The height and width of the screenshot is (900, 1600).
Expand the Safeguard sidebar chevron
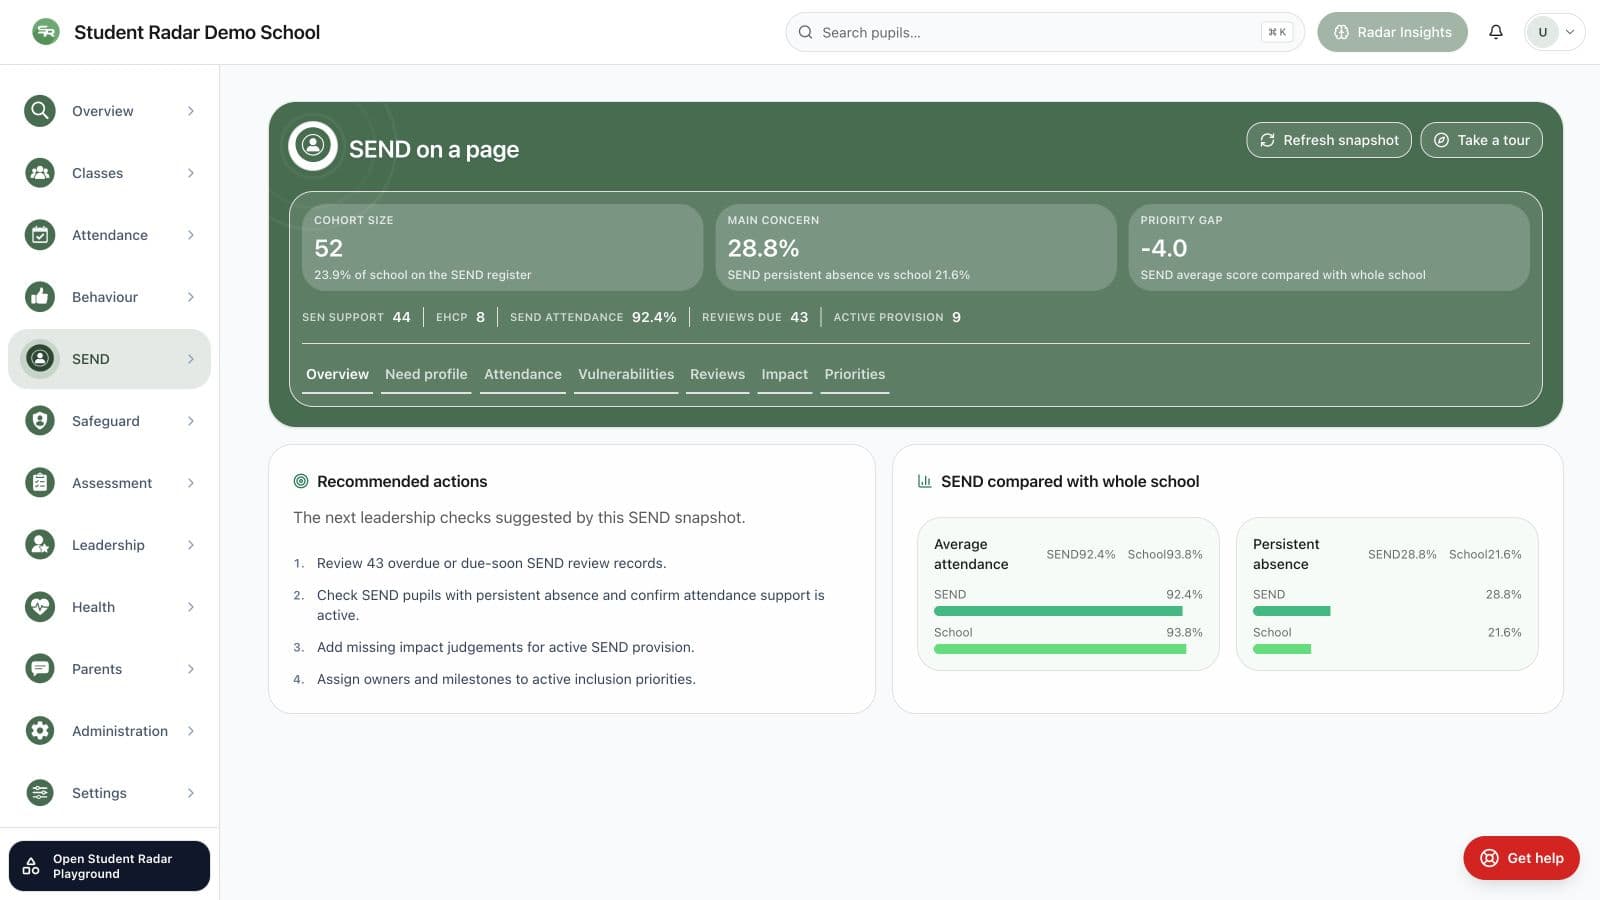tap(191, 421)
